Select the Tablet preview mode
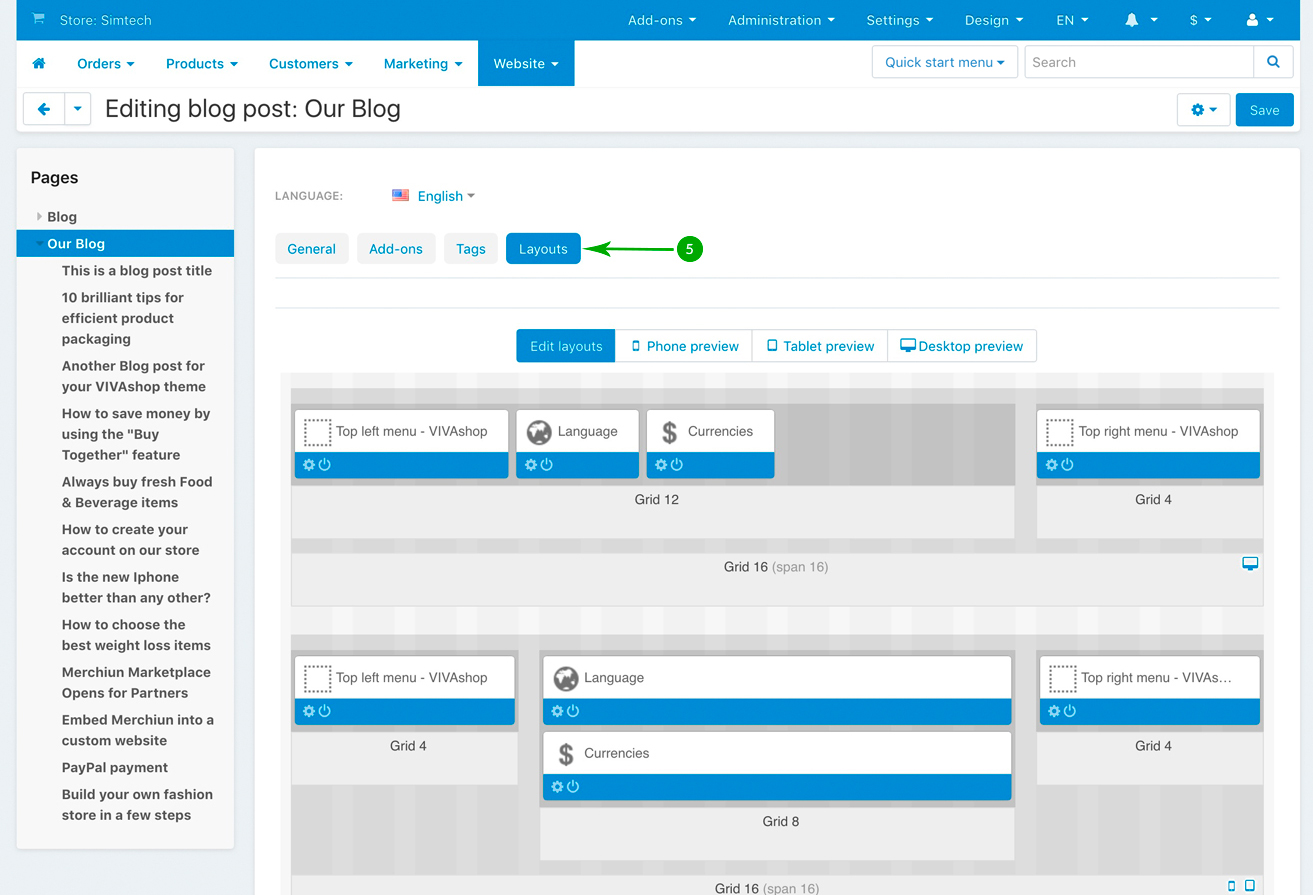The height and width of the screenshot is (895, 1313). pyautogui.click(x=819, y=346)
